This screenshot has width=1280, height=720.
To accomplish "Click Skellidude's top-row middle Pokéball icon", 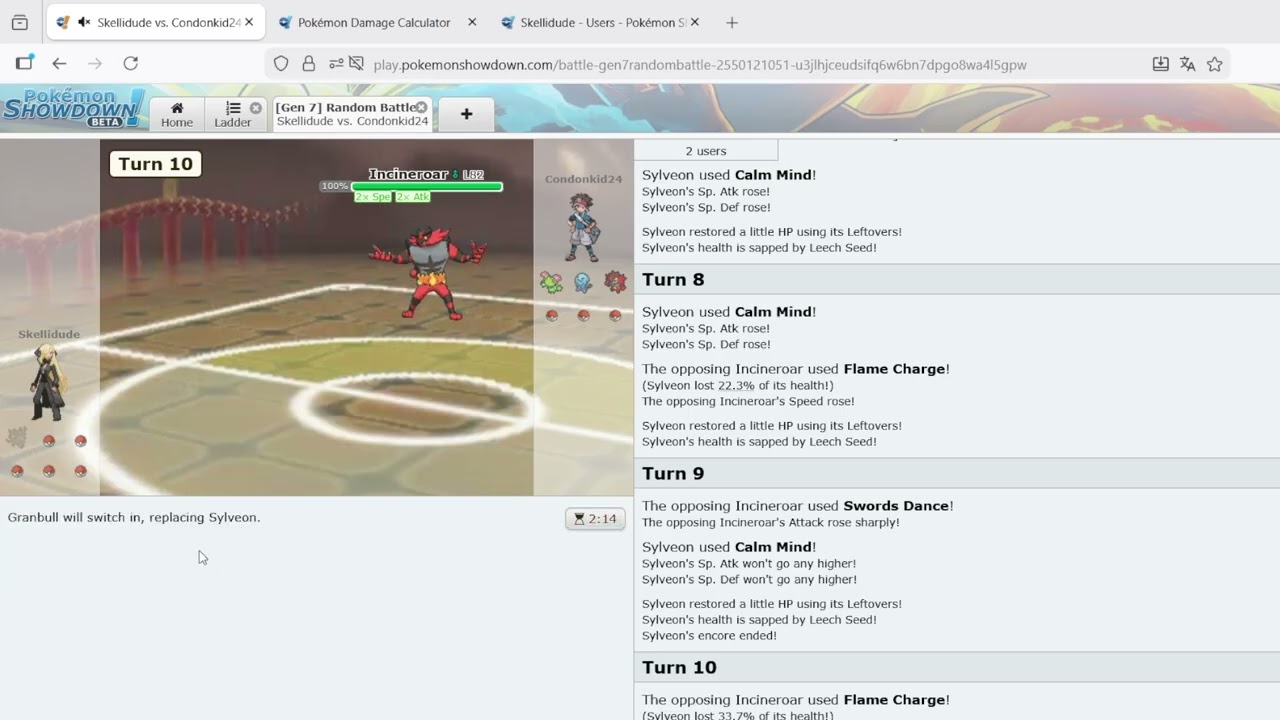I will 48,441.
